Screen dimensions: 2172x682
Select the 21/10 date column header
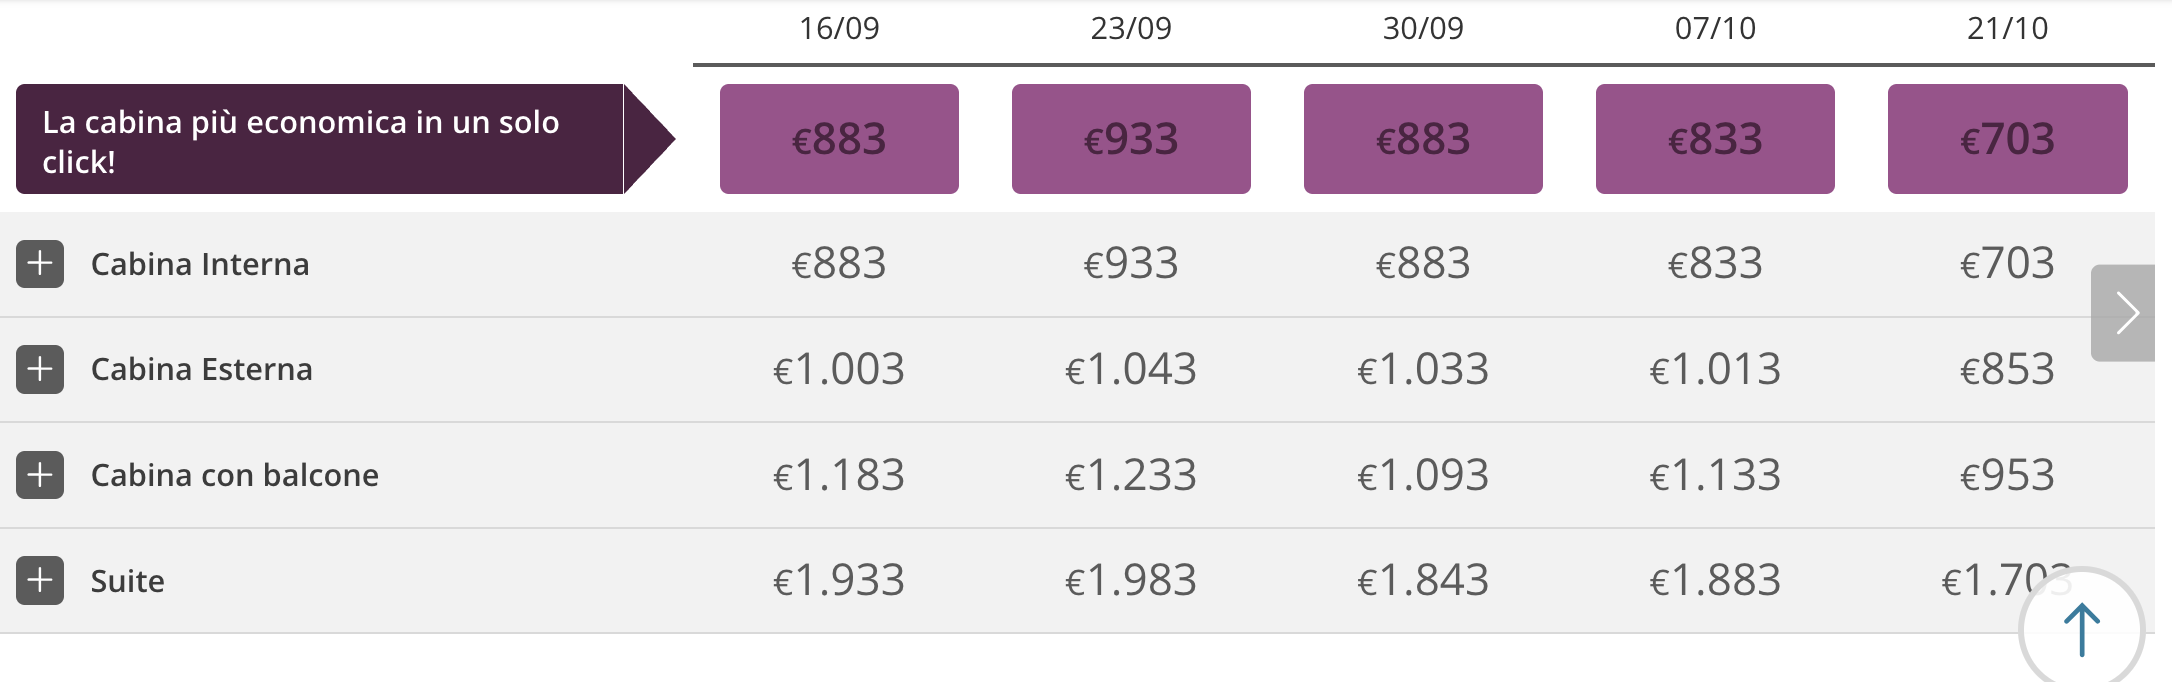click(2007, 28)
